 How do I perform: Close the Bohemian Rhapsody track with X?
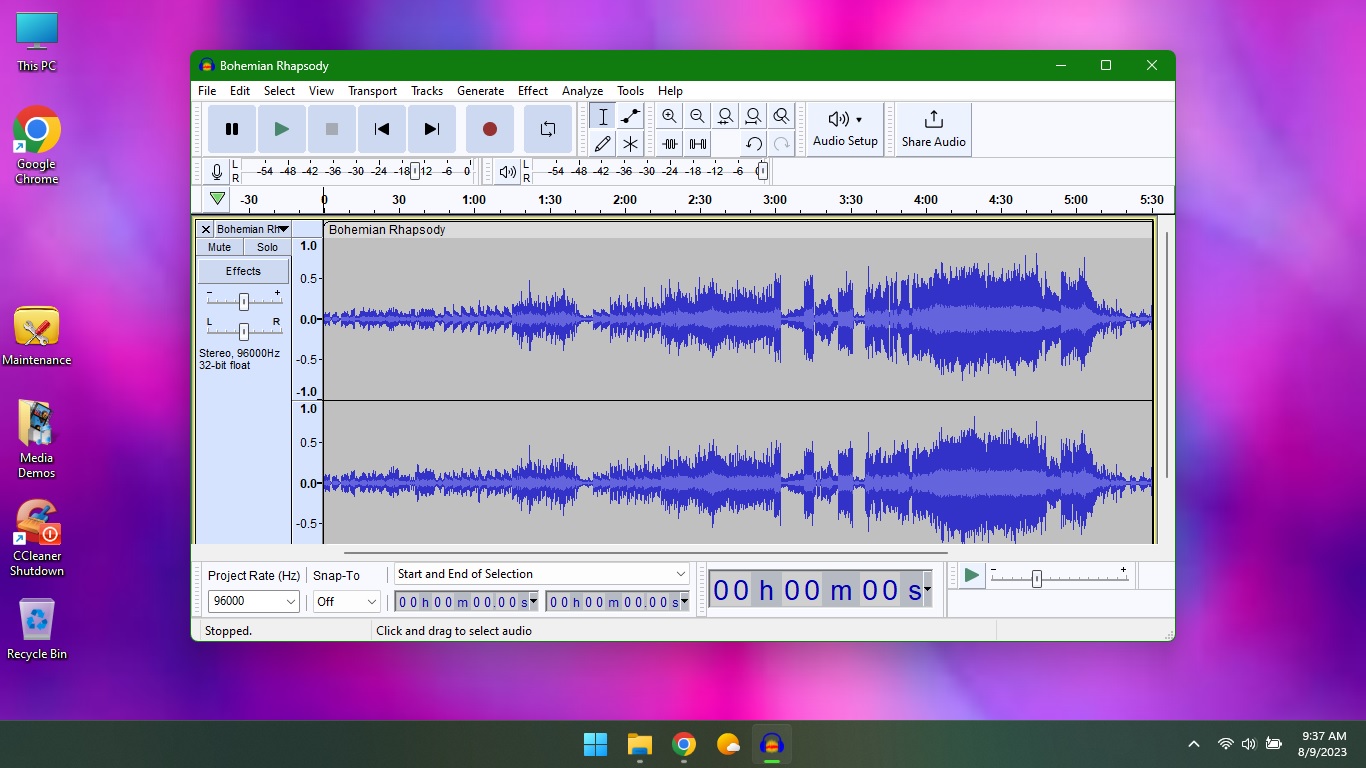(206, 229)
